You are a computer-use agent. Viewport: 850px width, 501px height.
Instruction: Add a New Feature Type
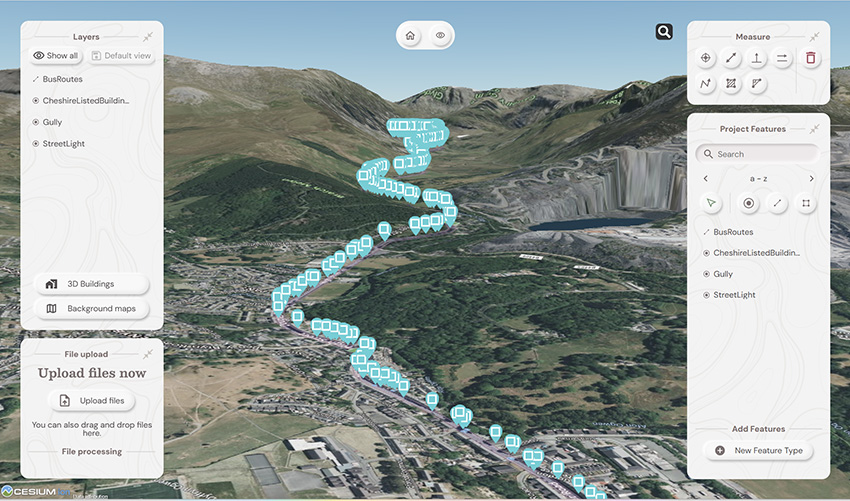(758, 451)
